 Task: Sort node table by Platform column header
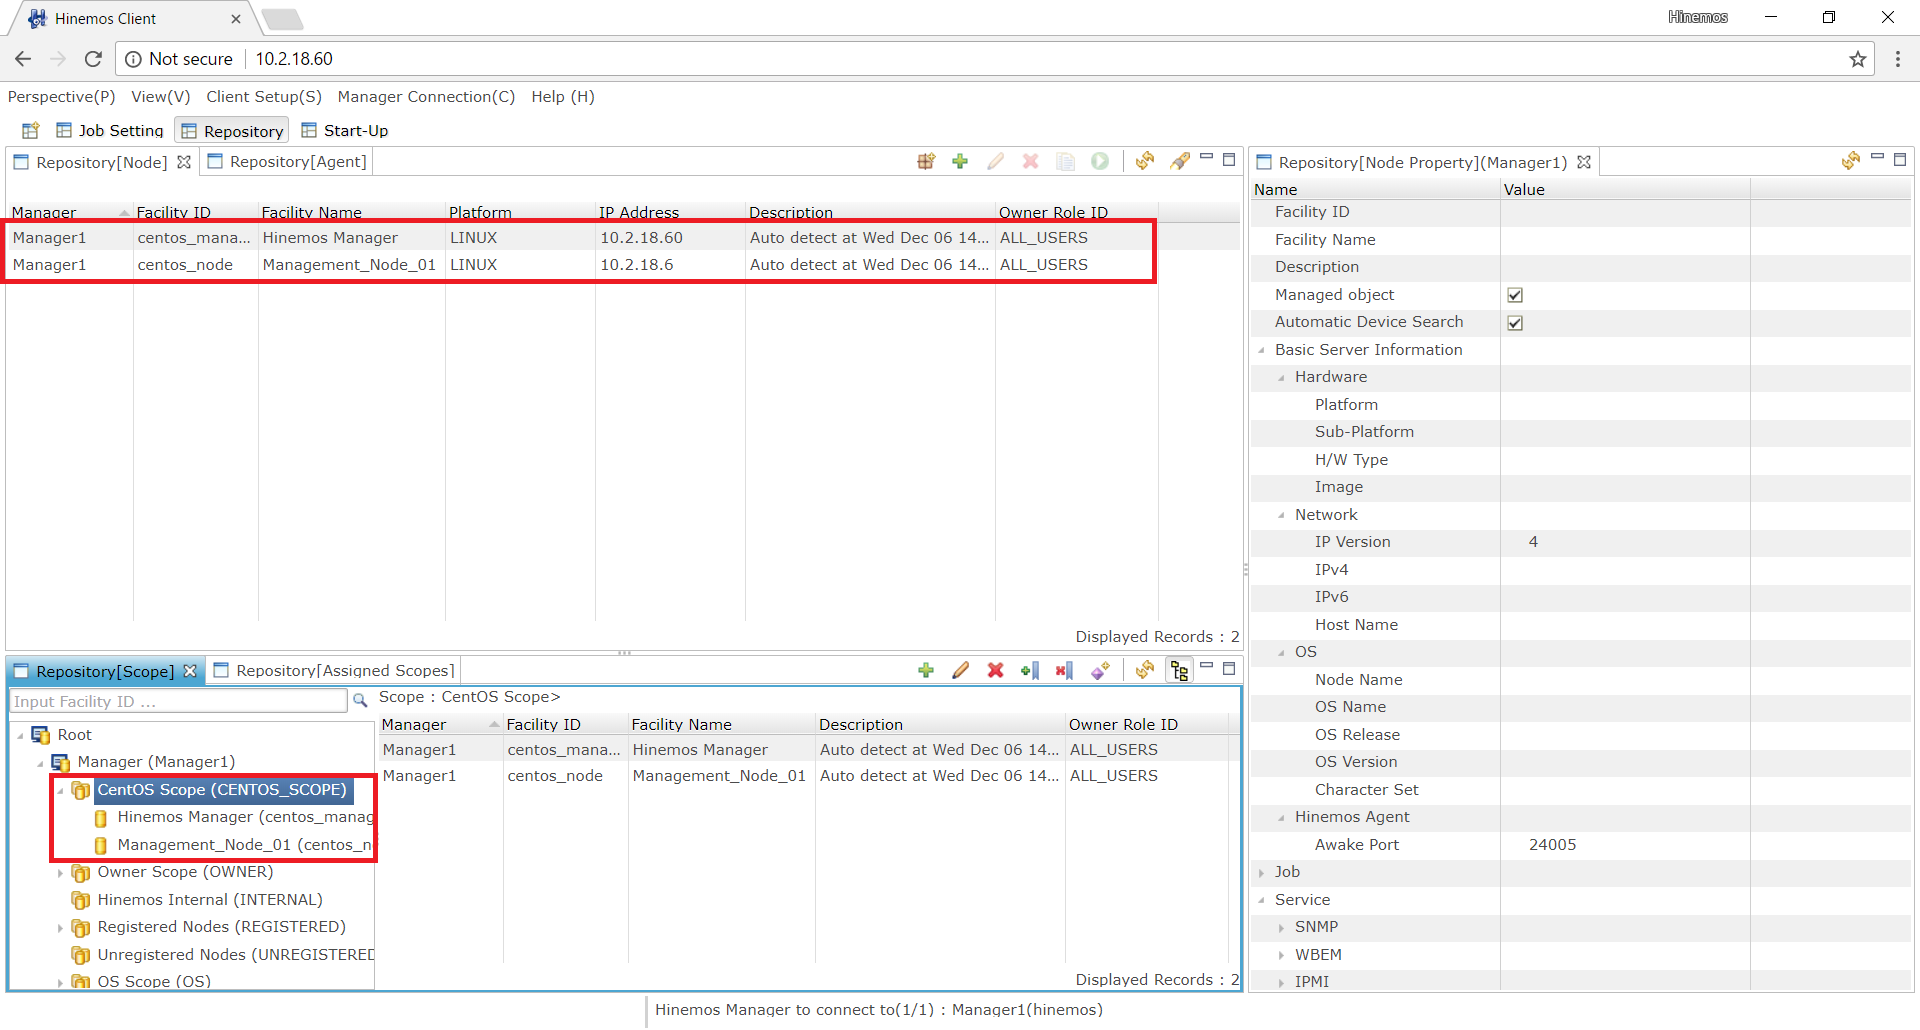[520, 212]
